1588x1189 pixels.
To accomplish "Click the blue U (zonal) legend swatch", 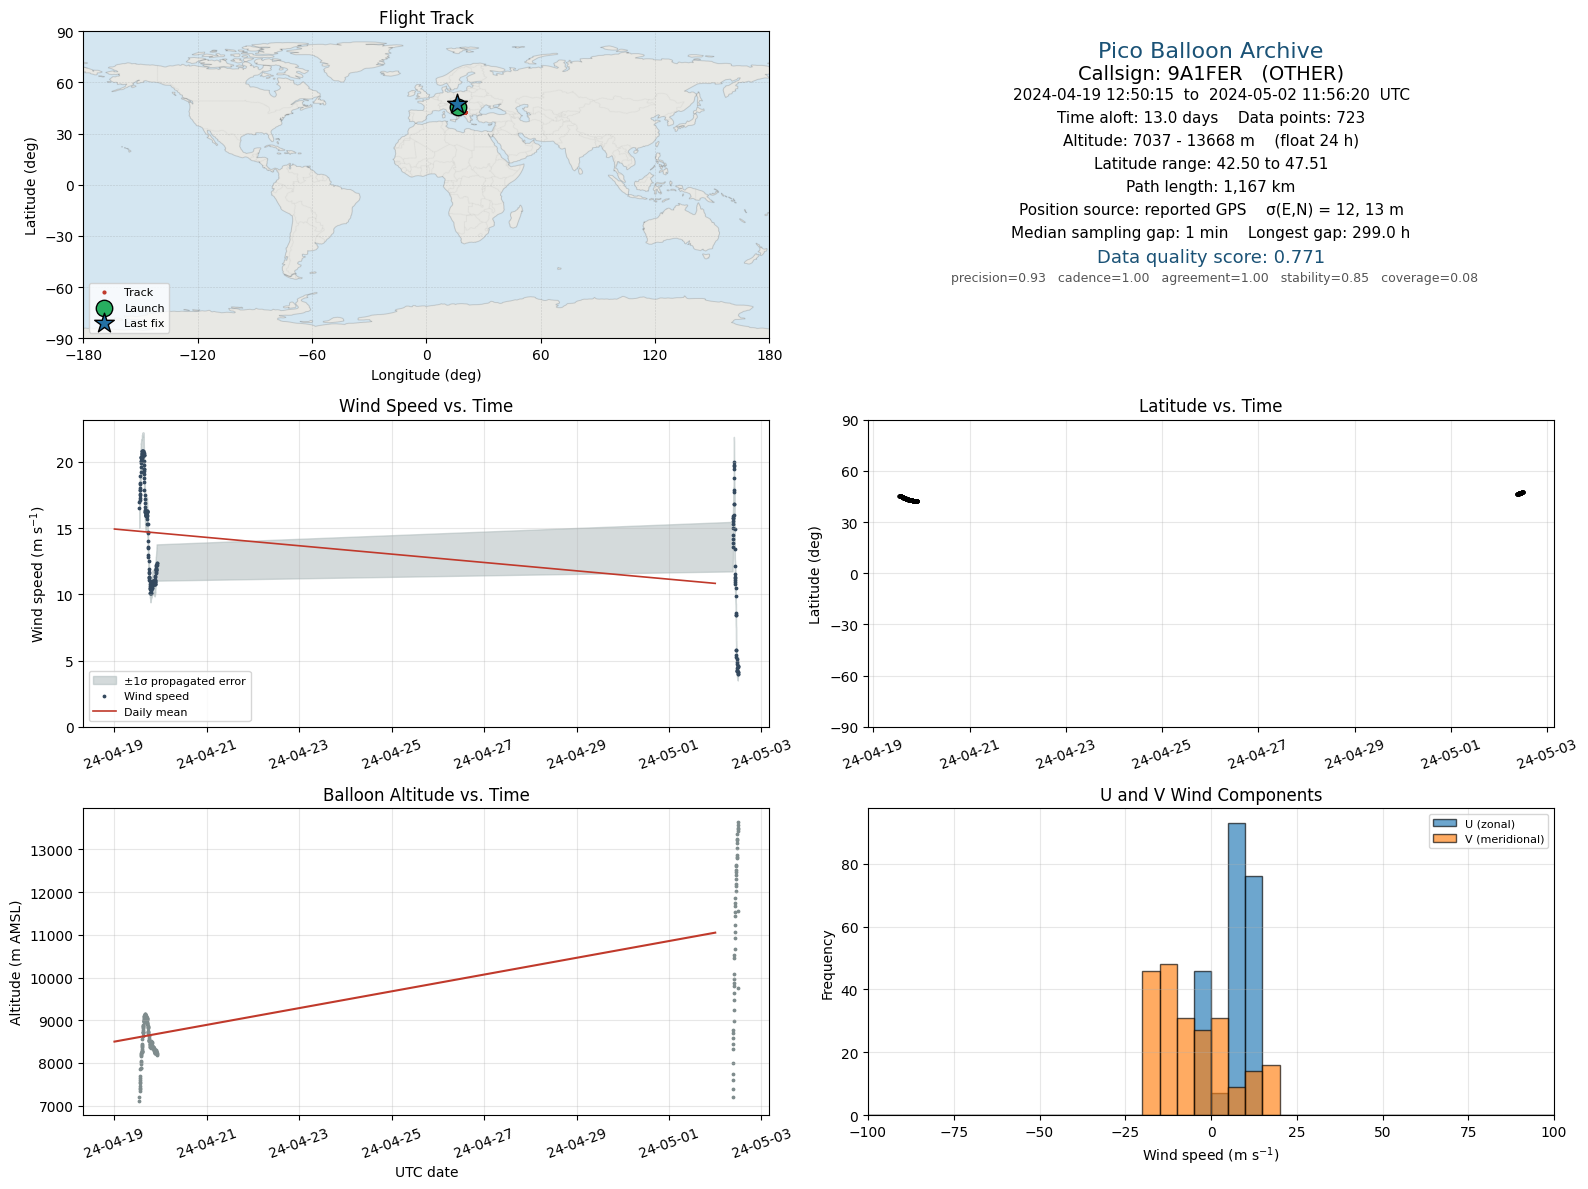I will [1445, 824].
